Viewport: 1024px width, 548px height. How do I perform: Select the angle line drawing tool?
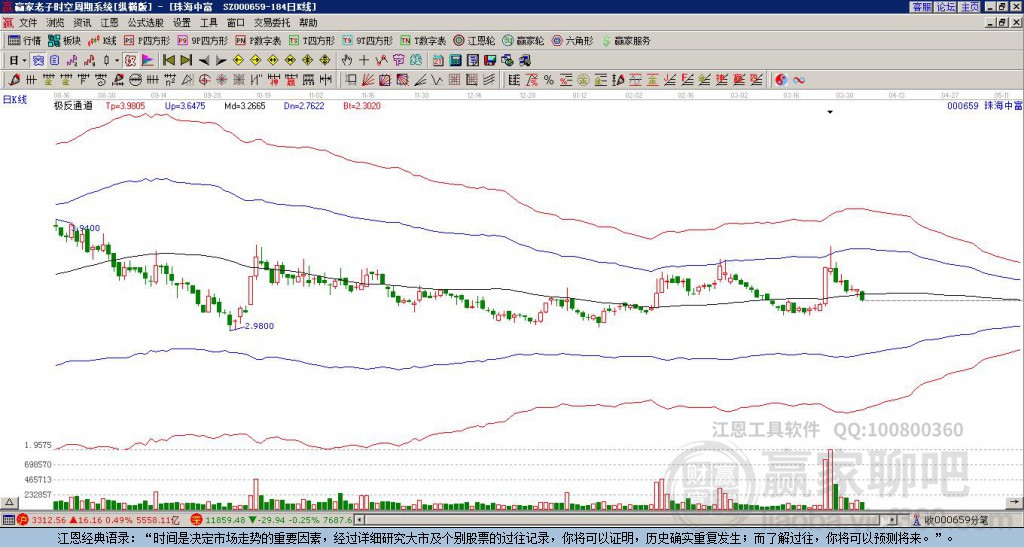point(419,80)
